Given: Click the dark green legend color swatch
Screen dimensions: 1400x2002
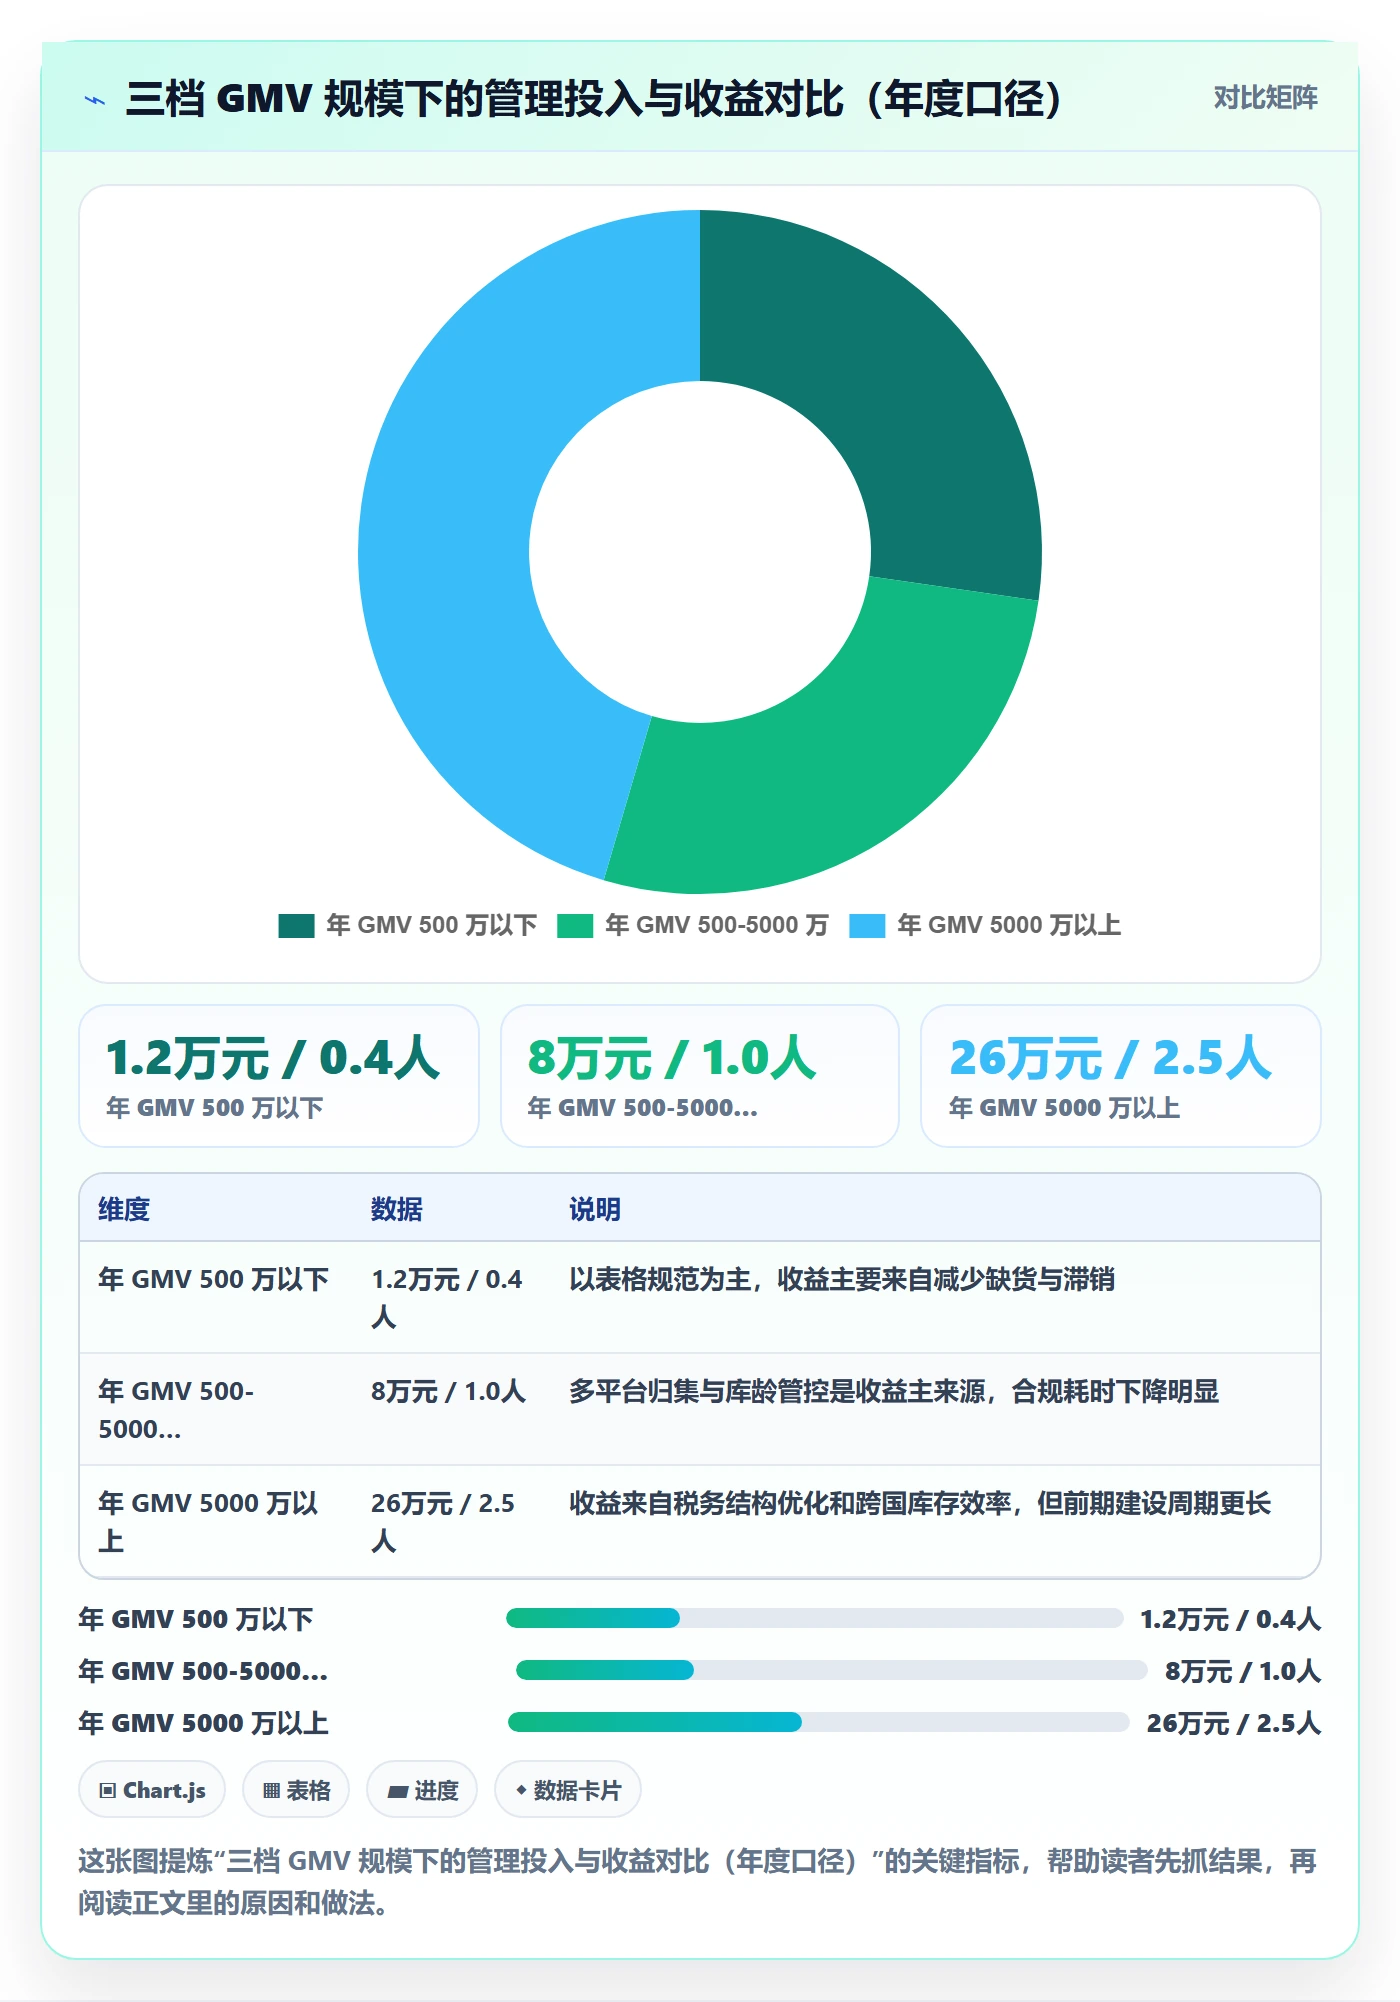Looking at the screenshot, I should [296, 926].
